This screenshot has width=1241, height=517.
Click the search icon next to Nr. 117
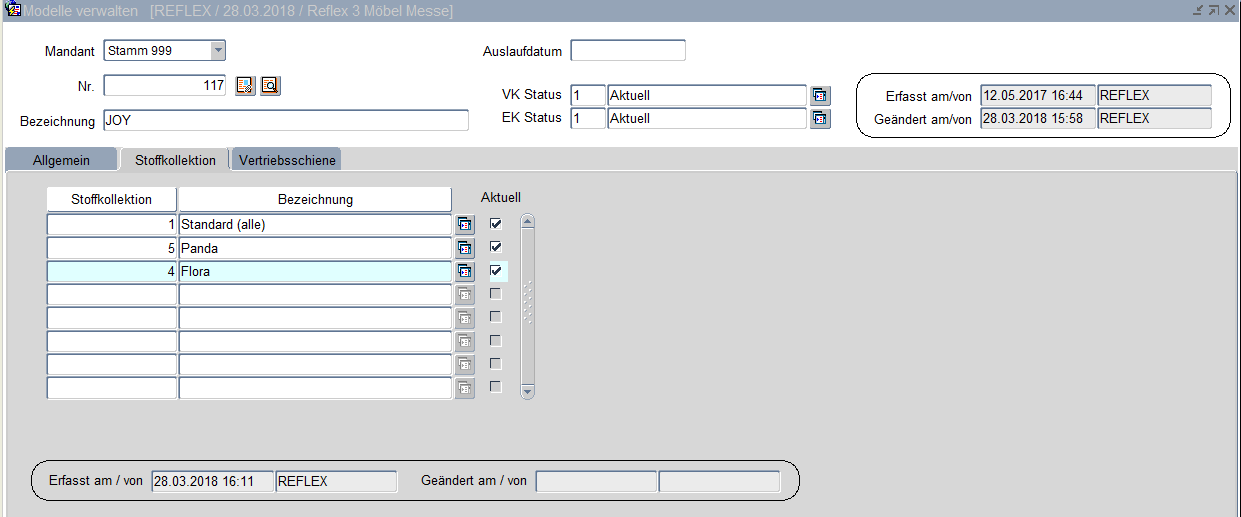click(x=270, y=86)
